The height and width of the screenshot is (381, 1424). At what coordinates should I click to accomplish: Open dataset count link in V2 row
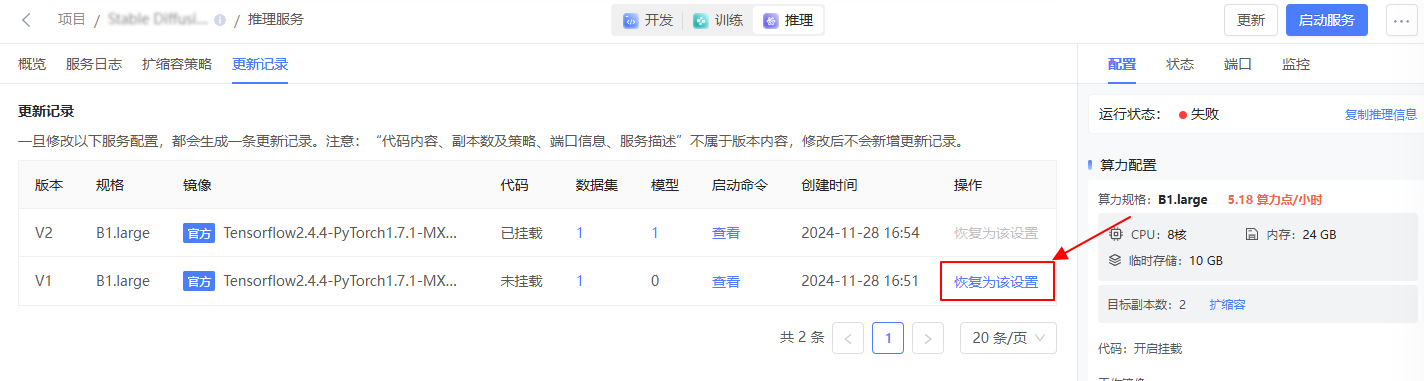(580, 233)
